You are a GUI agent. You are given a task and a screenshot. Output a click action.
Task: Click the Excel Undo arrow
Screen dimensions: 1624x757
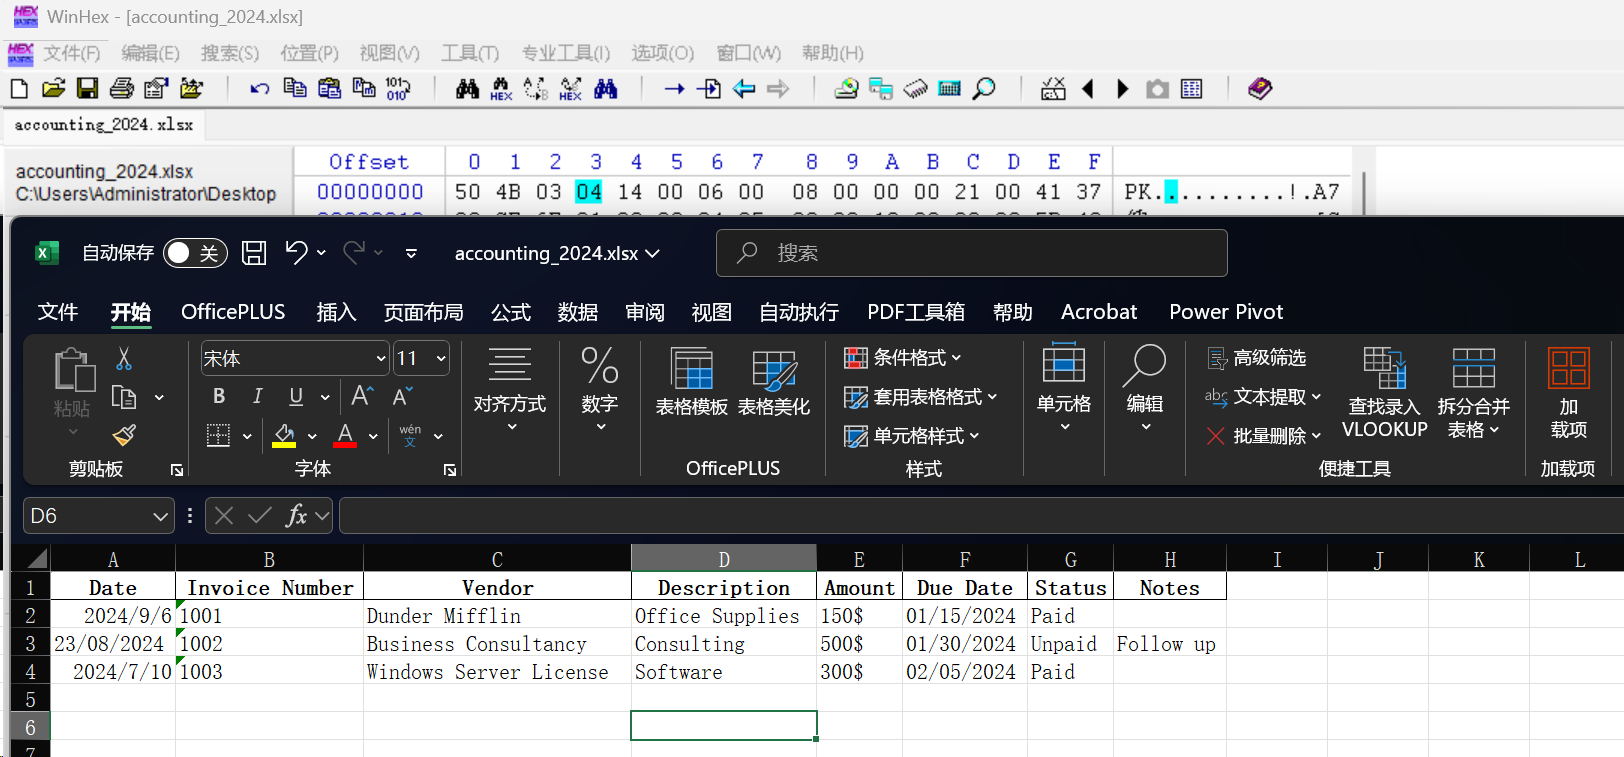point(296,253)
